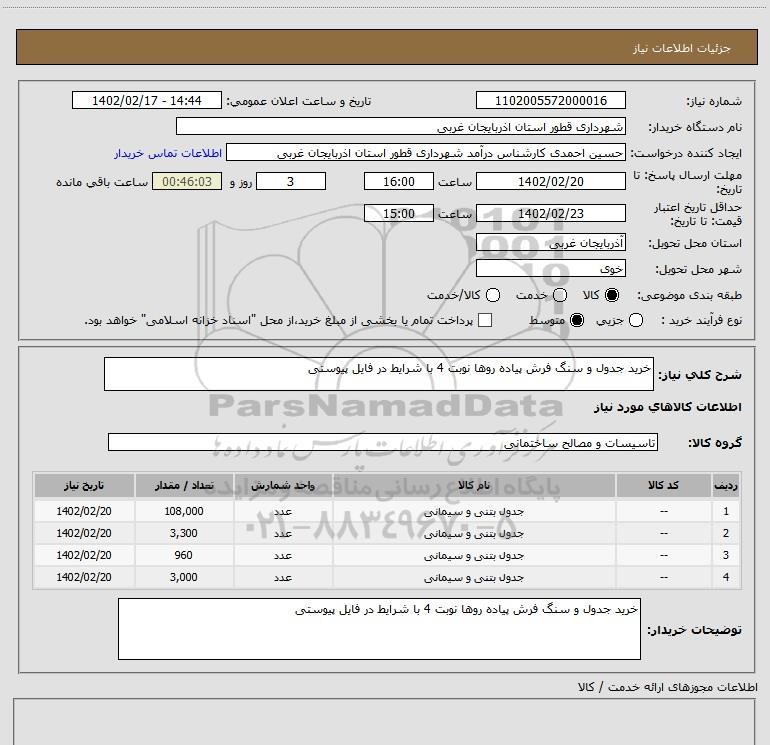Click the quantity 3,000 cell
Screen dimensions: 770x745
(x=184, y=578)
